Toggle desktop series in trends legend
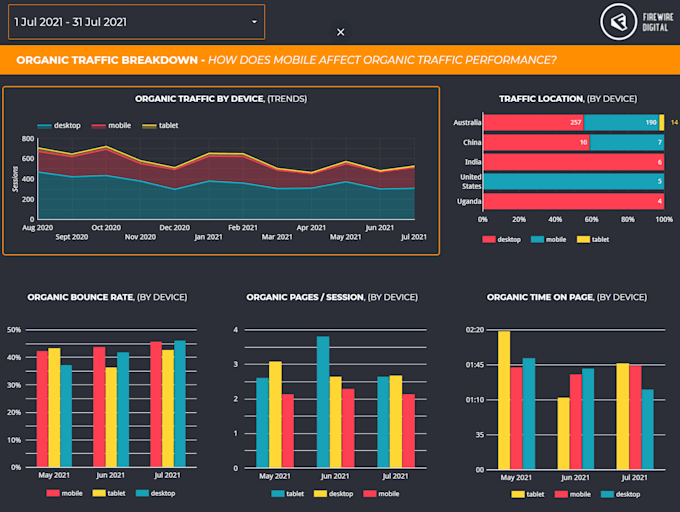680x512 pixels. point(59,125)
